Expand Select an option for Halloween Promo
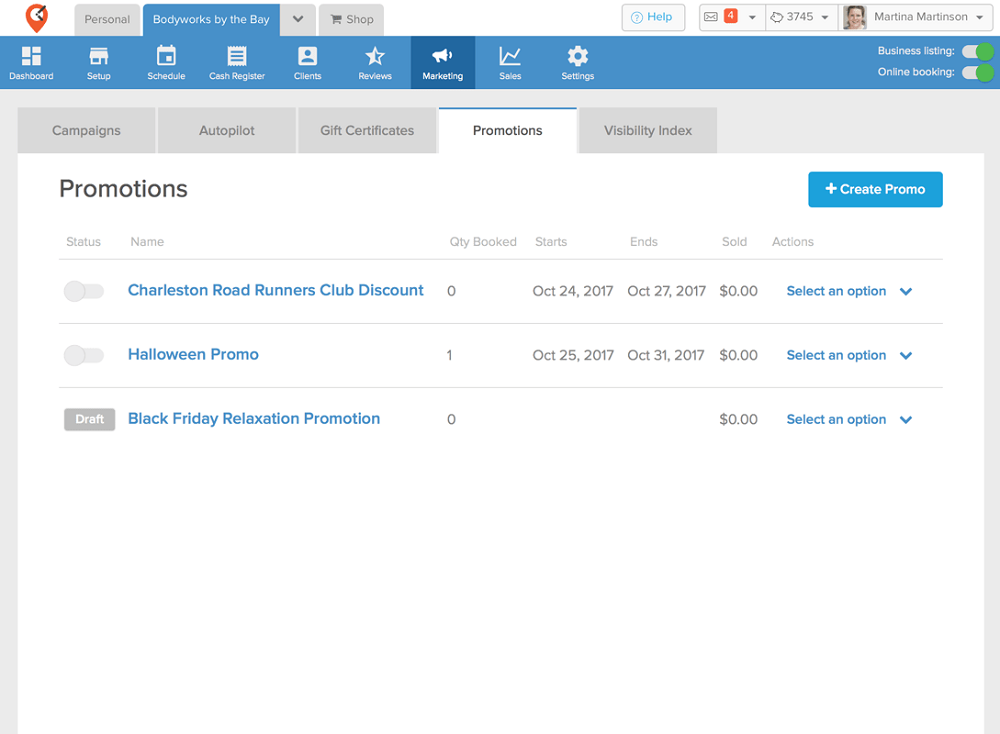Image resolution: width=1000 pixels, height=734 pixels. pos(848,355)
